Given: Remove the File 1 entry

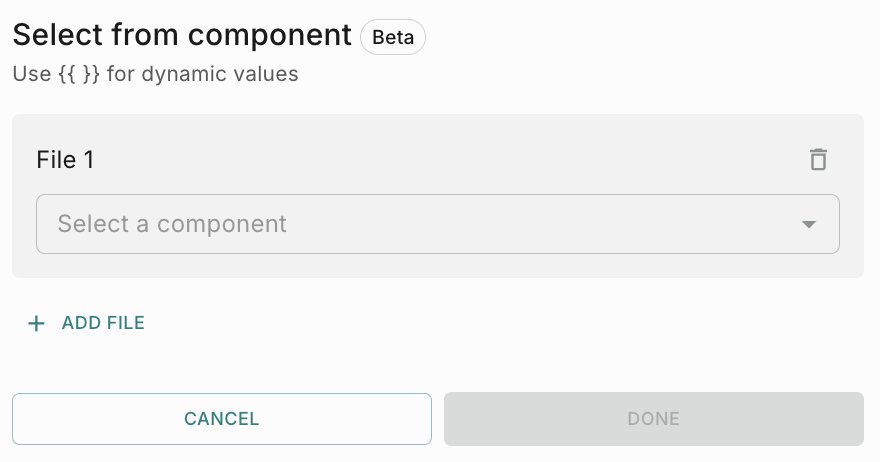Looking at the screenshot, I should (x=818, y=159).
